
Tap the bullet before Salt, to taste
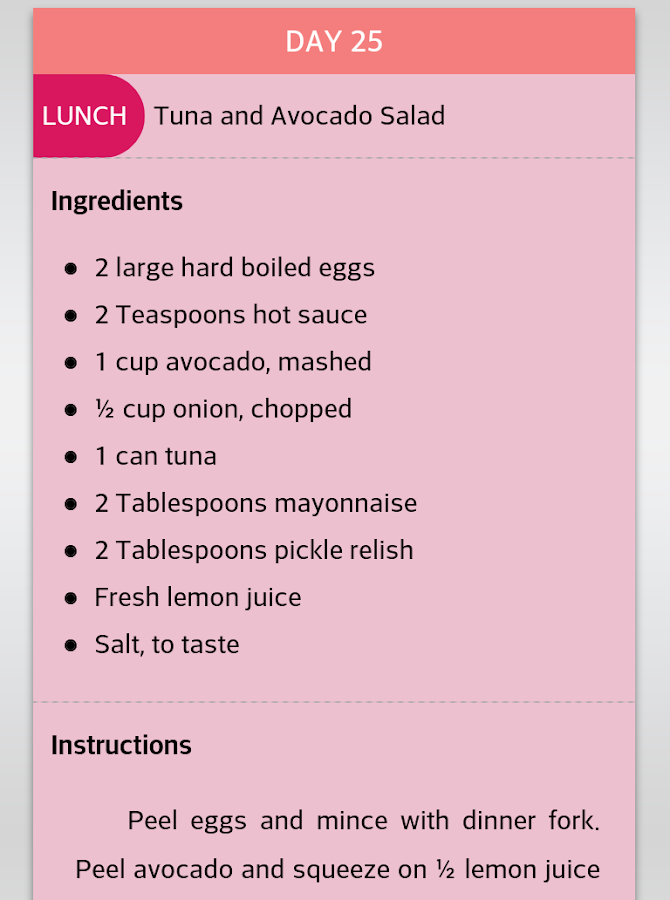tap(71, 645)
